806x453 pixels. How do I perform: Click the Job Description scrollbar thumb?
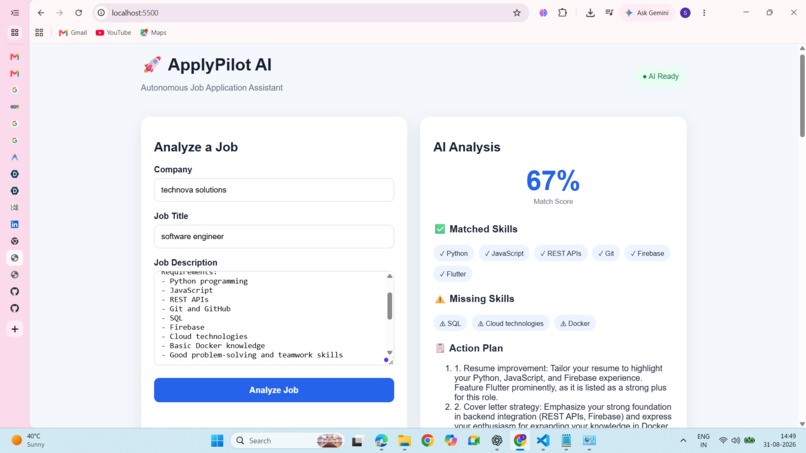coord(390,306)
